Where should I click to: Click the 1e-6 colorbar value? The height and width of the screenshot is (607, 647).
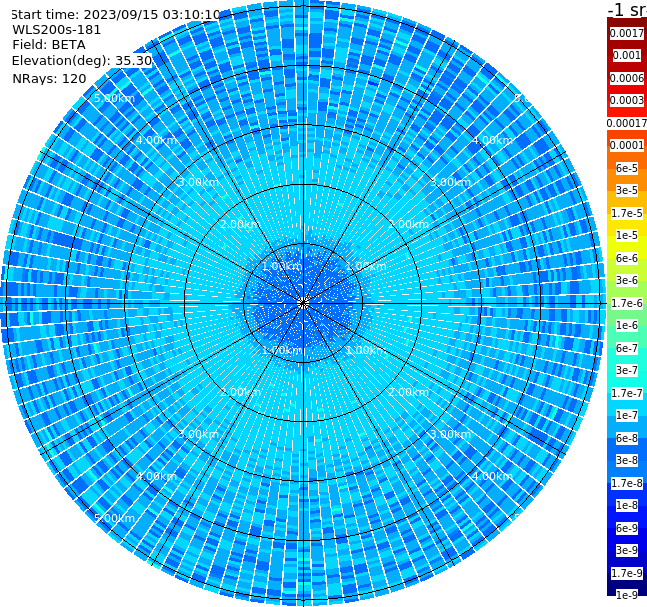pos(627,325)
